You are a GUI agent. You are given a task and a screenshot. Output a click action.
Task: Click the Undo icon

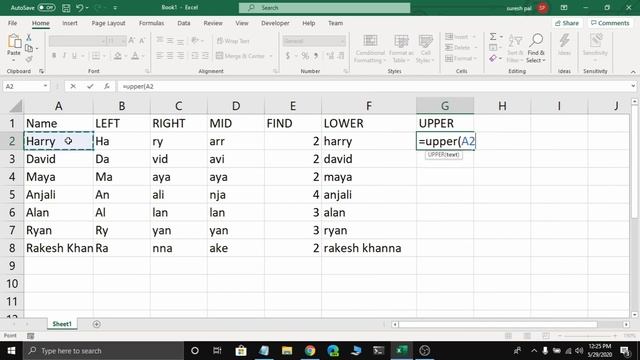[80, 7]
